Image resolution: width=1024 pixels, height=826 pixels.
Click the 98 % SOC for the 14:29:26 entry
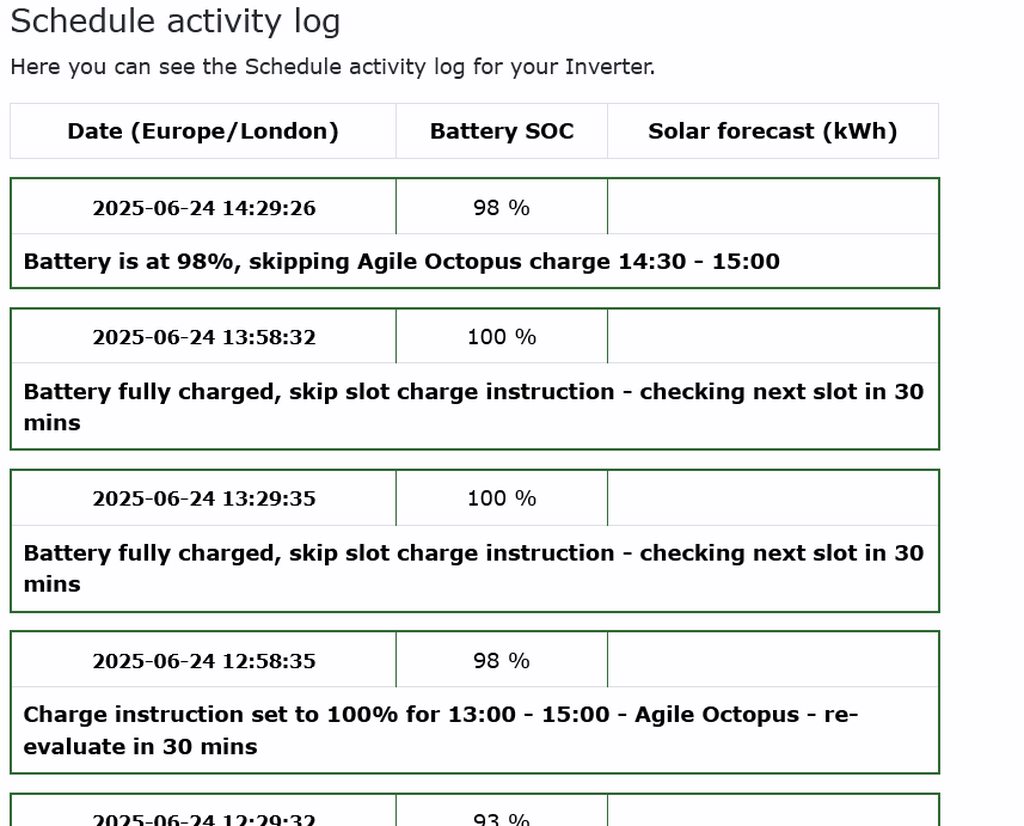point(501,208)
